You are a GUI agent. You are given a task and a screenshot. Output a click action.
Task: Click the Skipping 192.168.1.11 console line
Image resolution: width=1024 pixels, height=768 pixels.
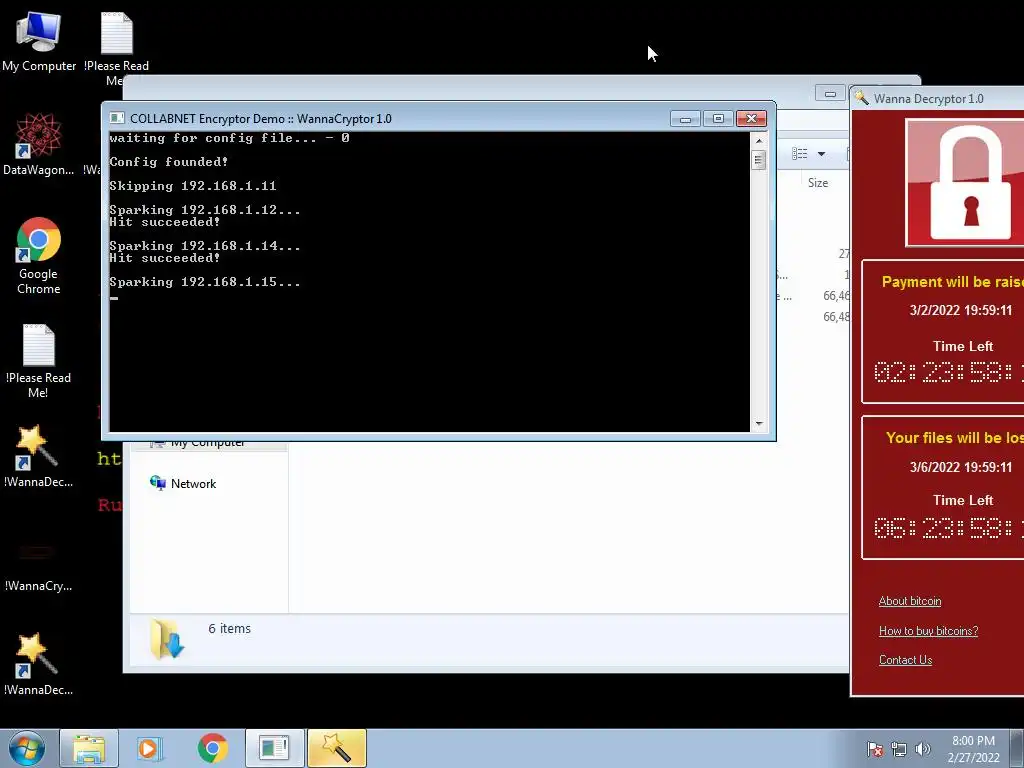click(193, 186)
